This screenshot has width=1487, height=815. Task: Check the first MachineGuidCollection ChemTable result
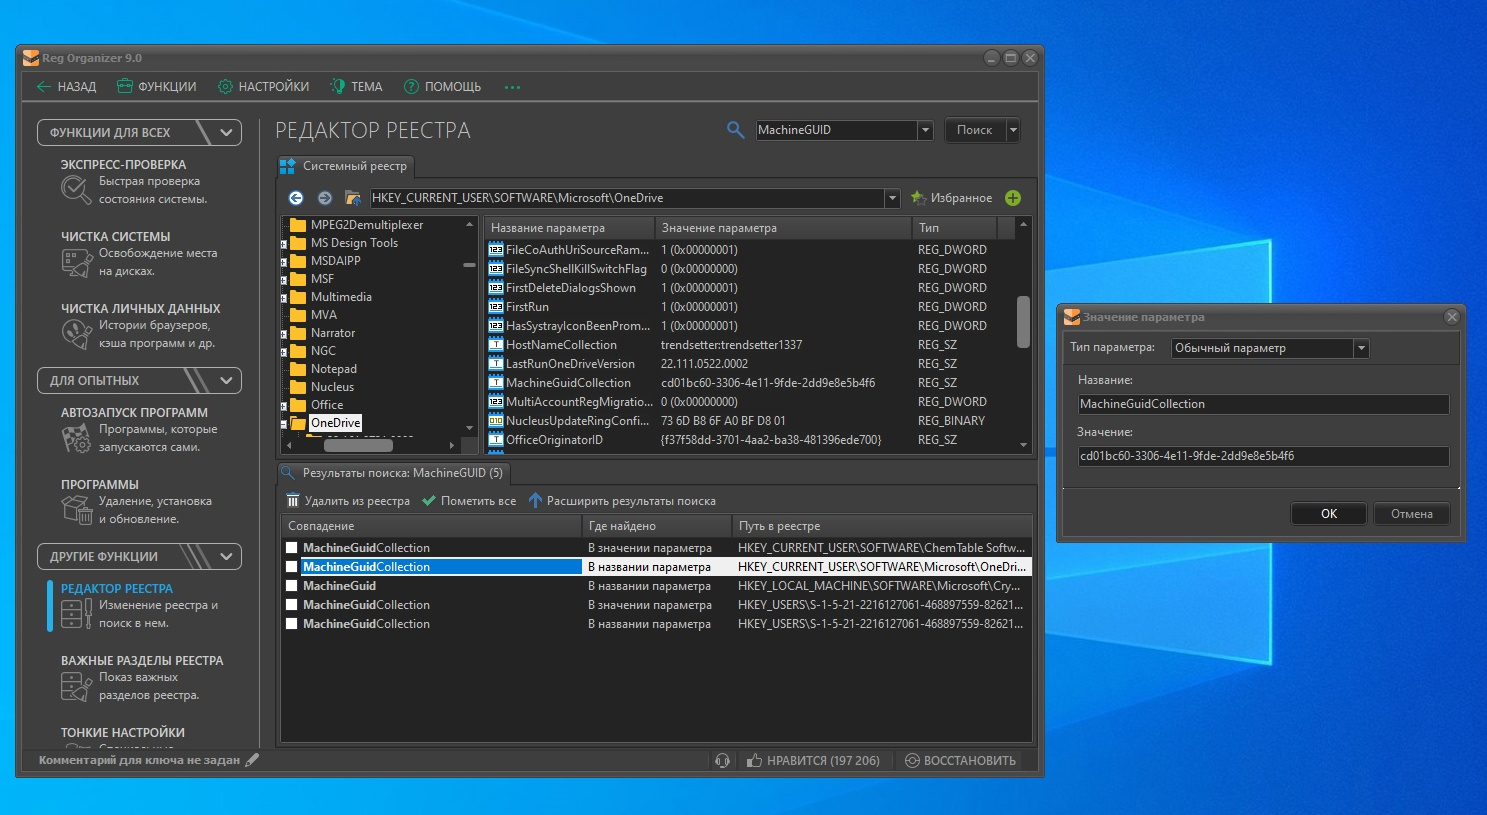(x=292, y=548)
